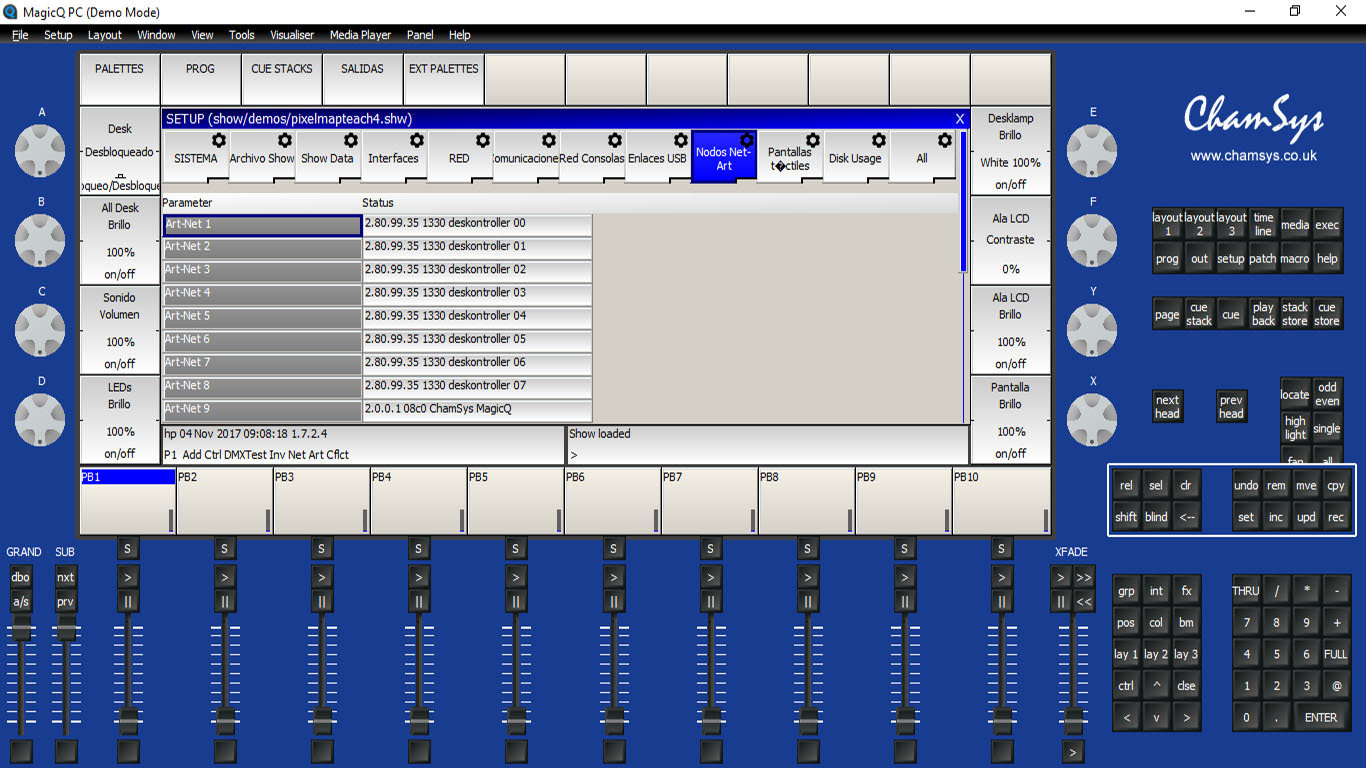Click the cpy copy button
Image resolution: width=1366 pixels, height=768 pixels.
[1336, 486]
